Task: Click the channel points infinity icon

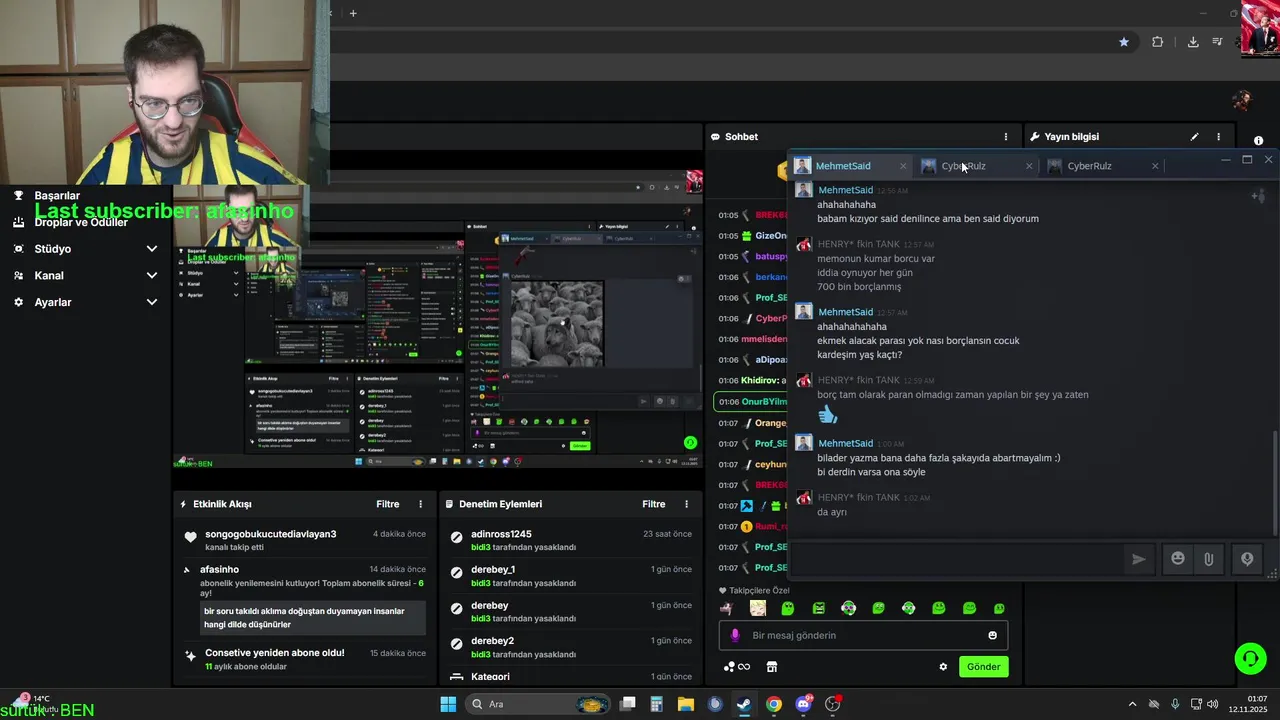Action: click(x=737, y=667)
